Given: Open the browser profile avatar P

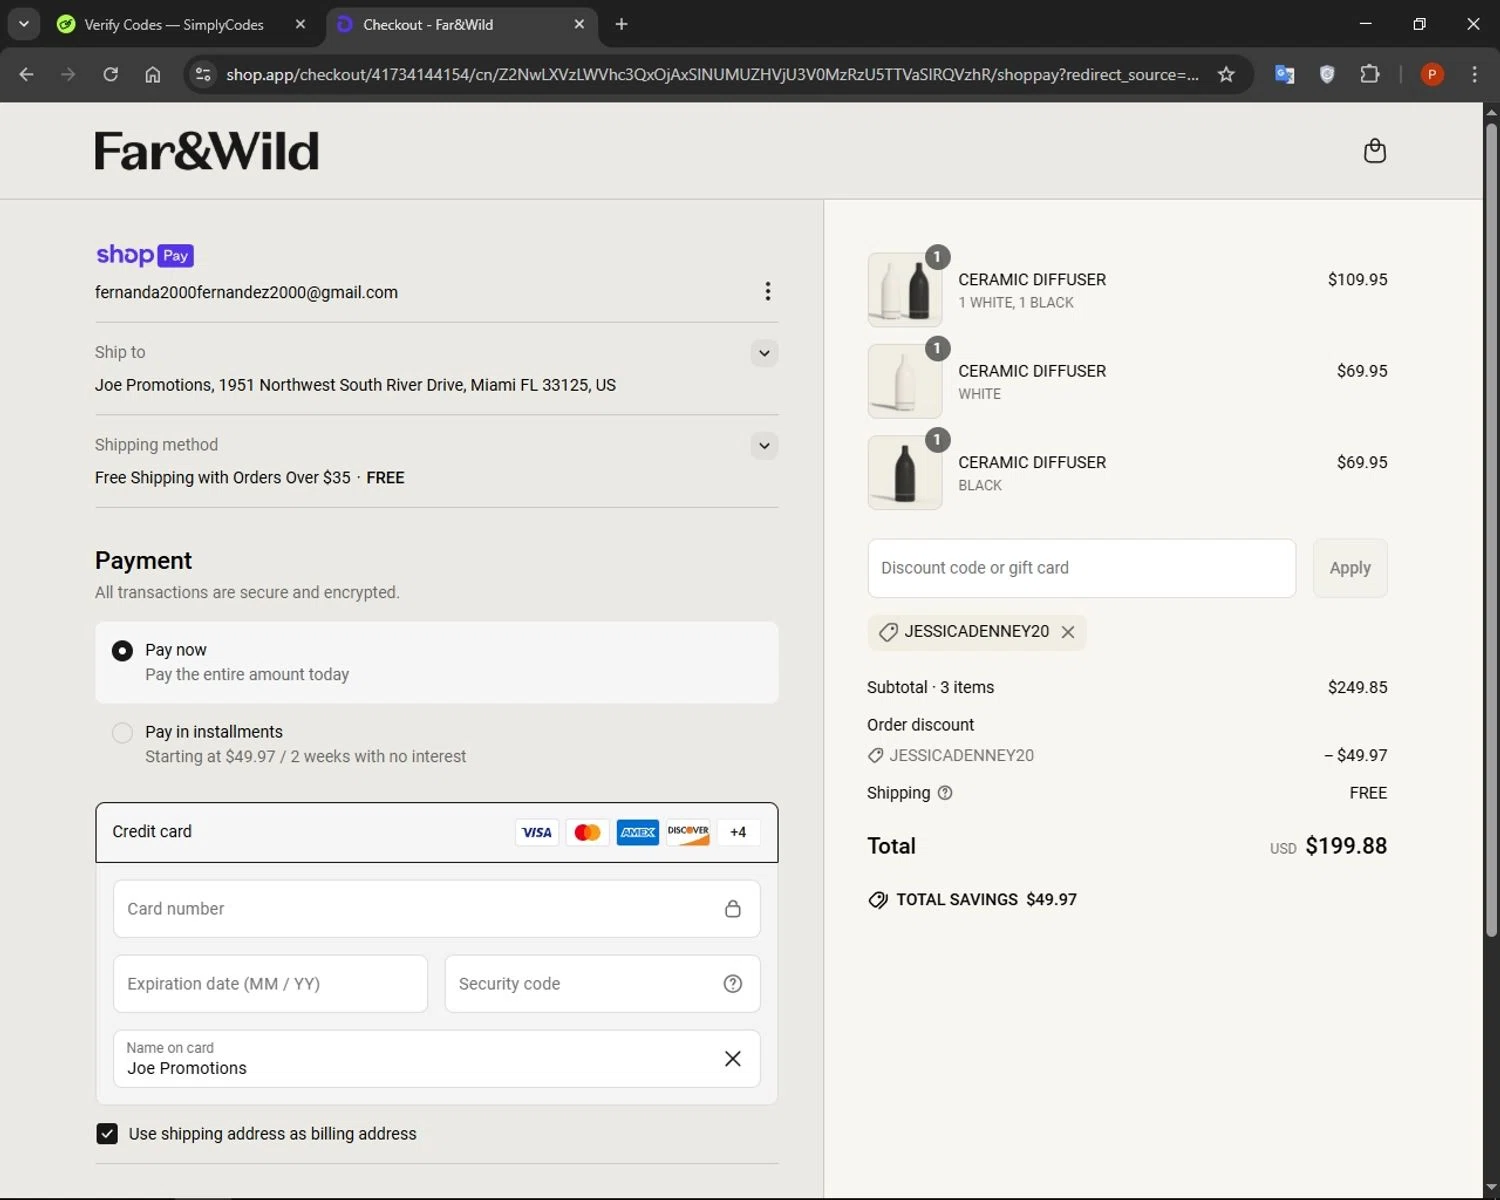Looking at the screenshot, I should click(1432, 74).
